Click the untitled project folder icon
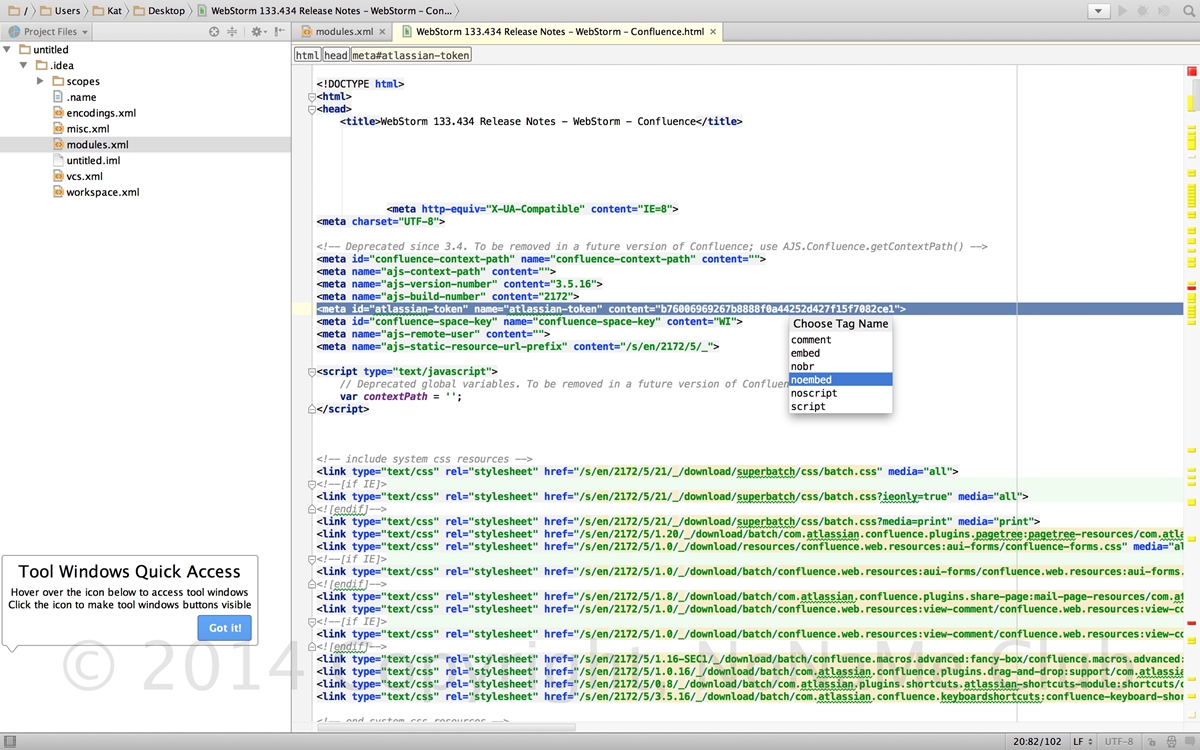 coord(24,49)
